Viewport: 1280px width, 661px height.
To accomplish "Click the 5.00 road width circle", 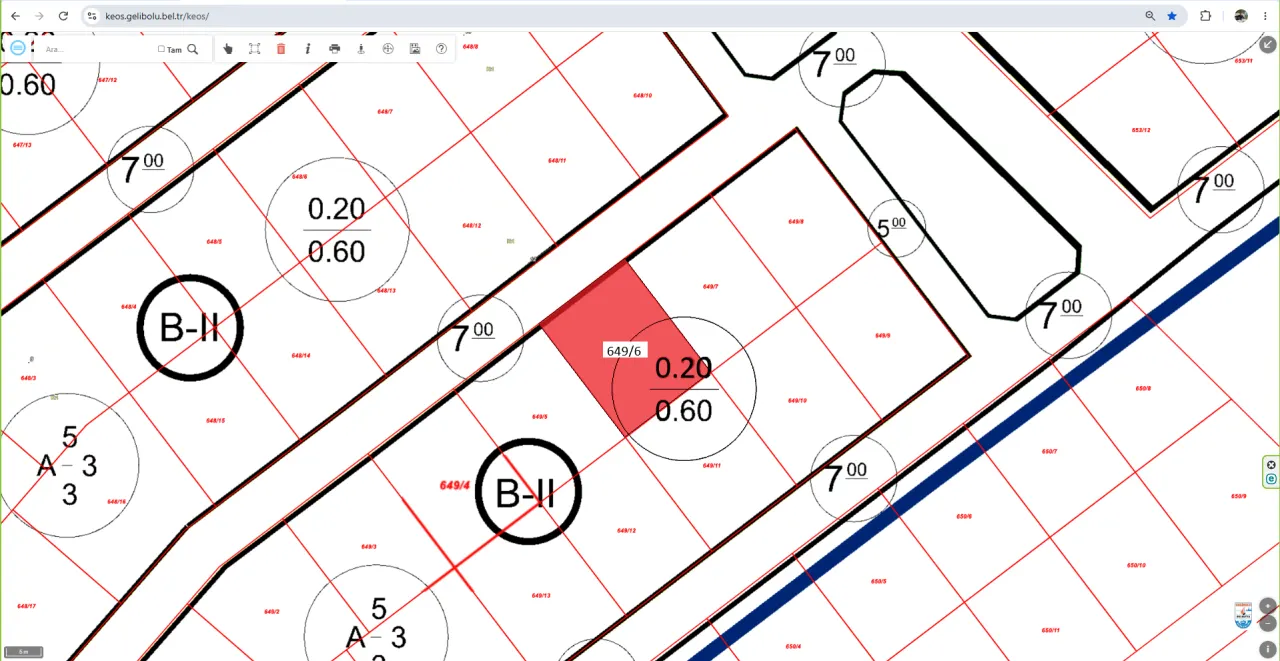I will [x=896, y=228].
